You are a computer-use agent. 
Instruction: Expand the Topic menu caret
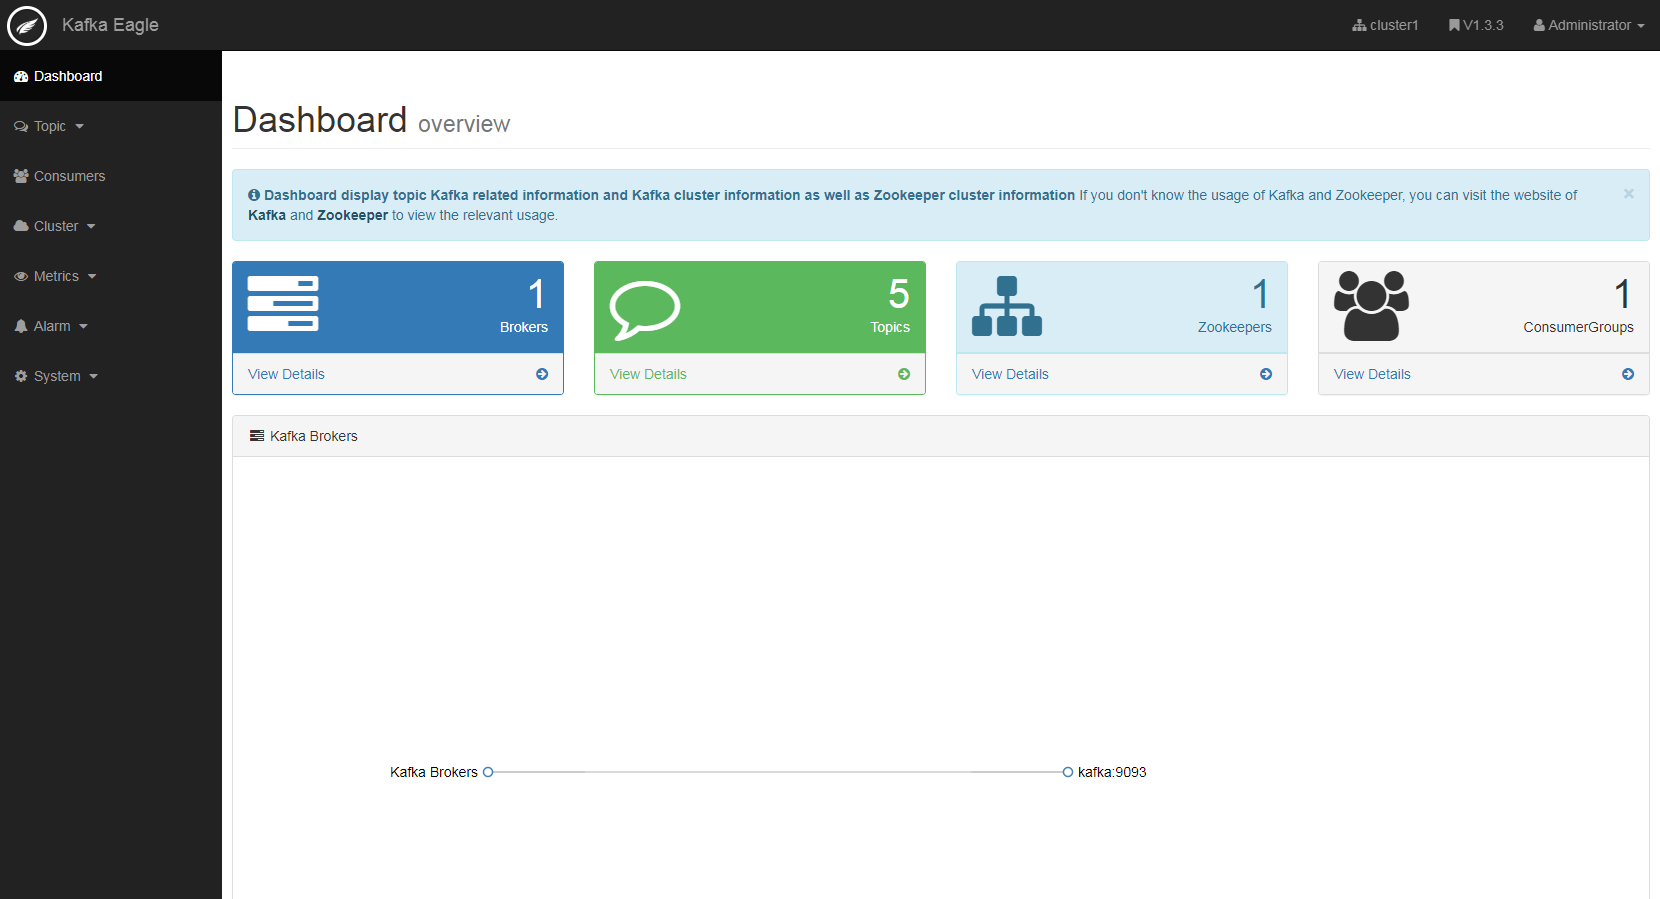[79, 127]
